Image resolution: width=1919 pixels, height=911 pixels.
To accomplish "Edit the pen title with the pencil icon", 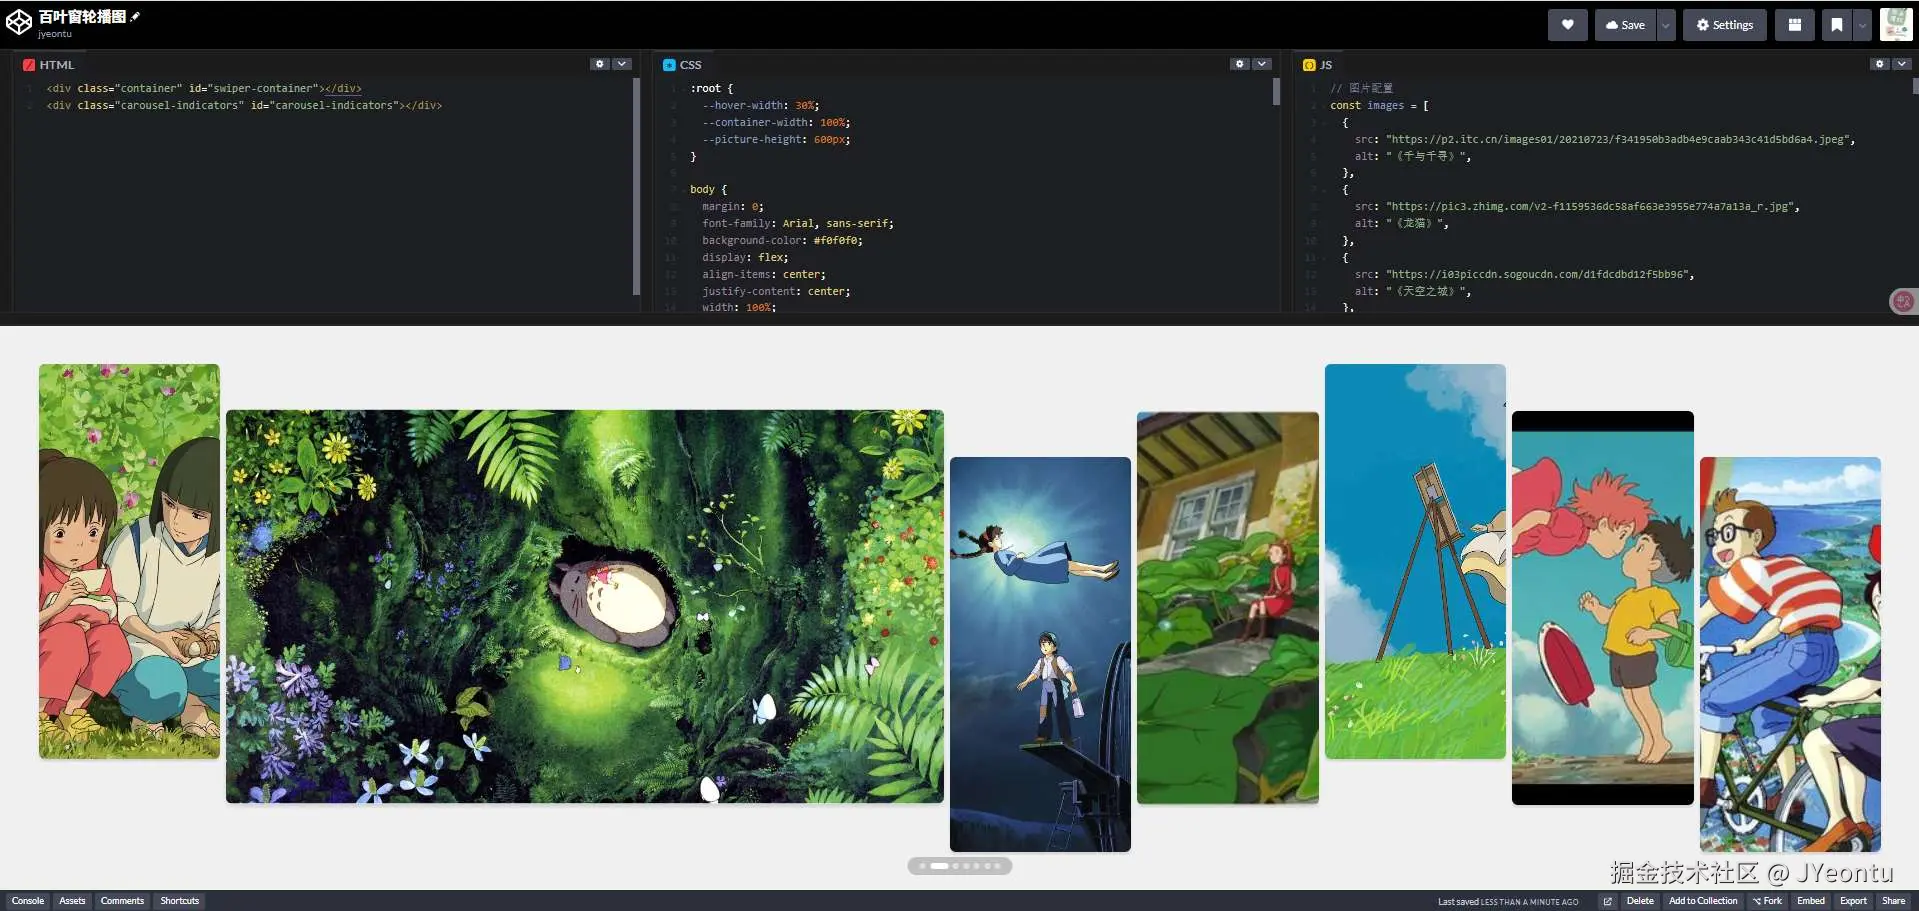I will [x=135, y=16].
